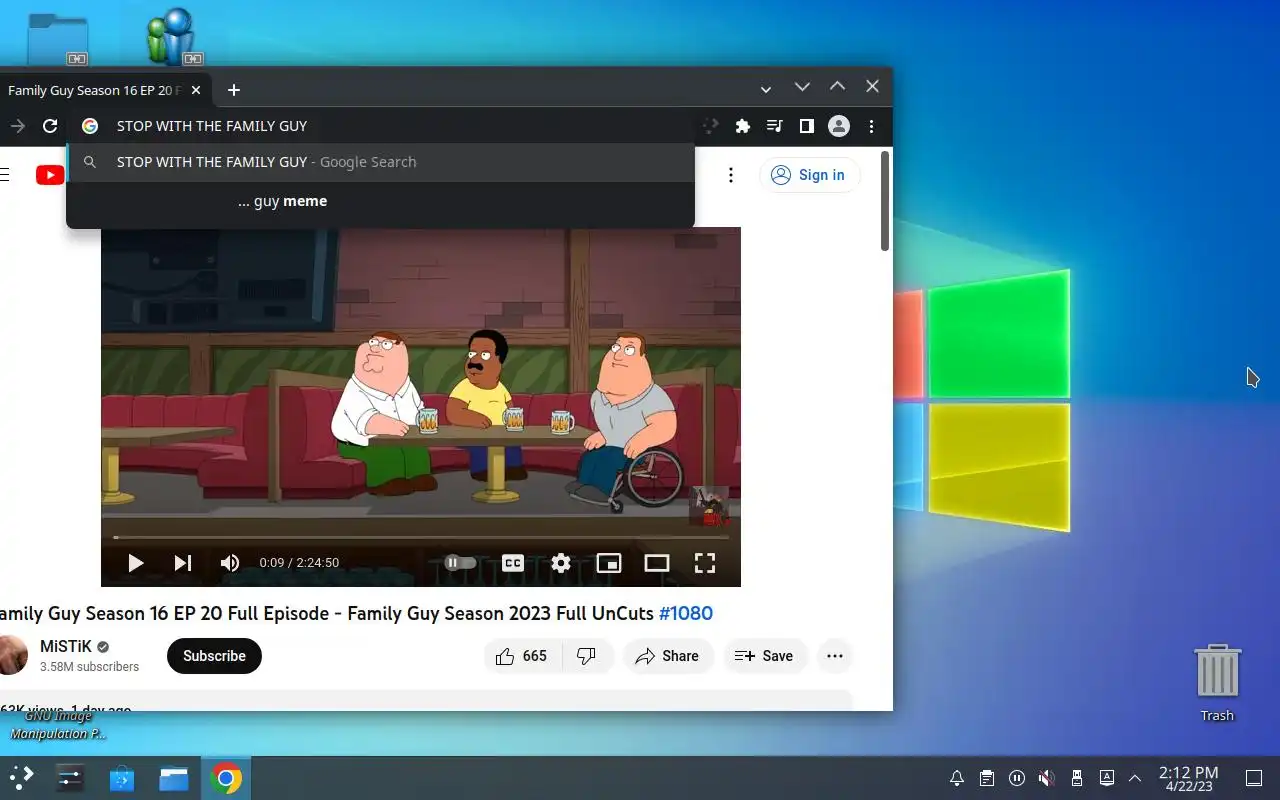
Task: Toggle YouTube autoplay switch
Action: pyautogui.click(x=460, y=563)
